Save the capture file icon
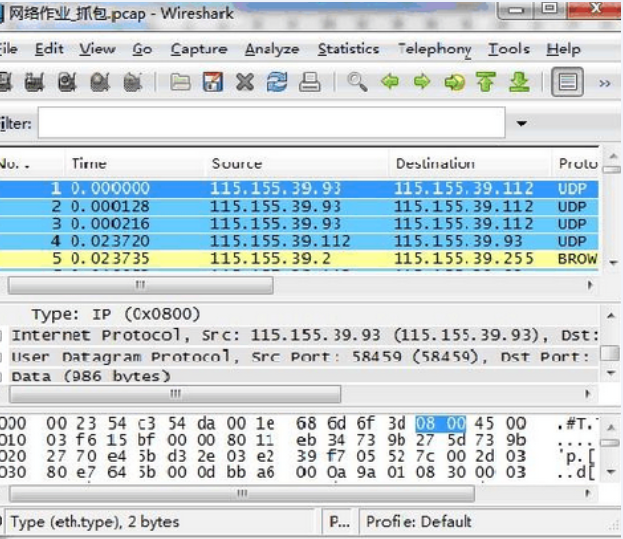 point(213,82)
